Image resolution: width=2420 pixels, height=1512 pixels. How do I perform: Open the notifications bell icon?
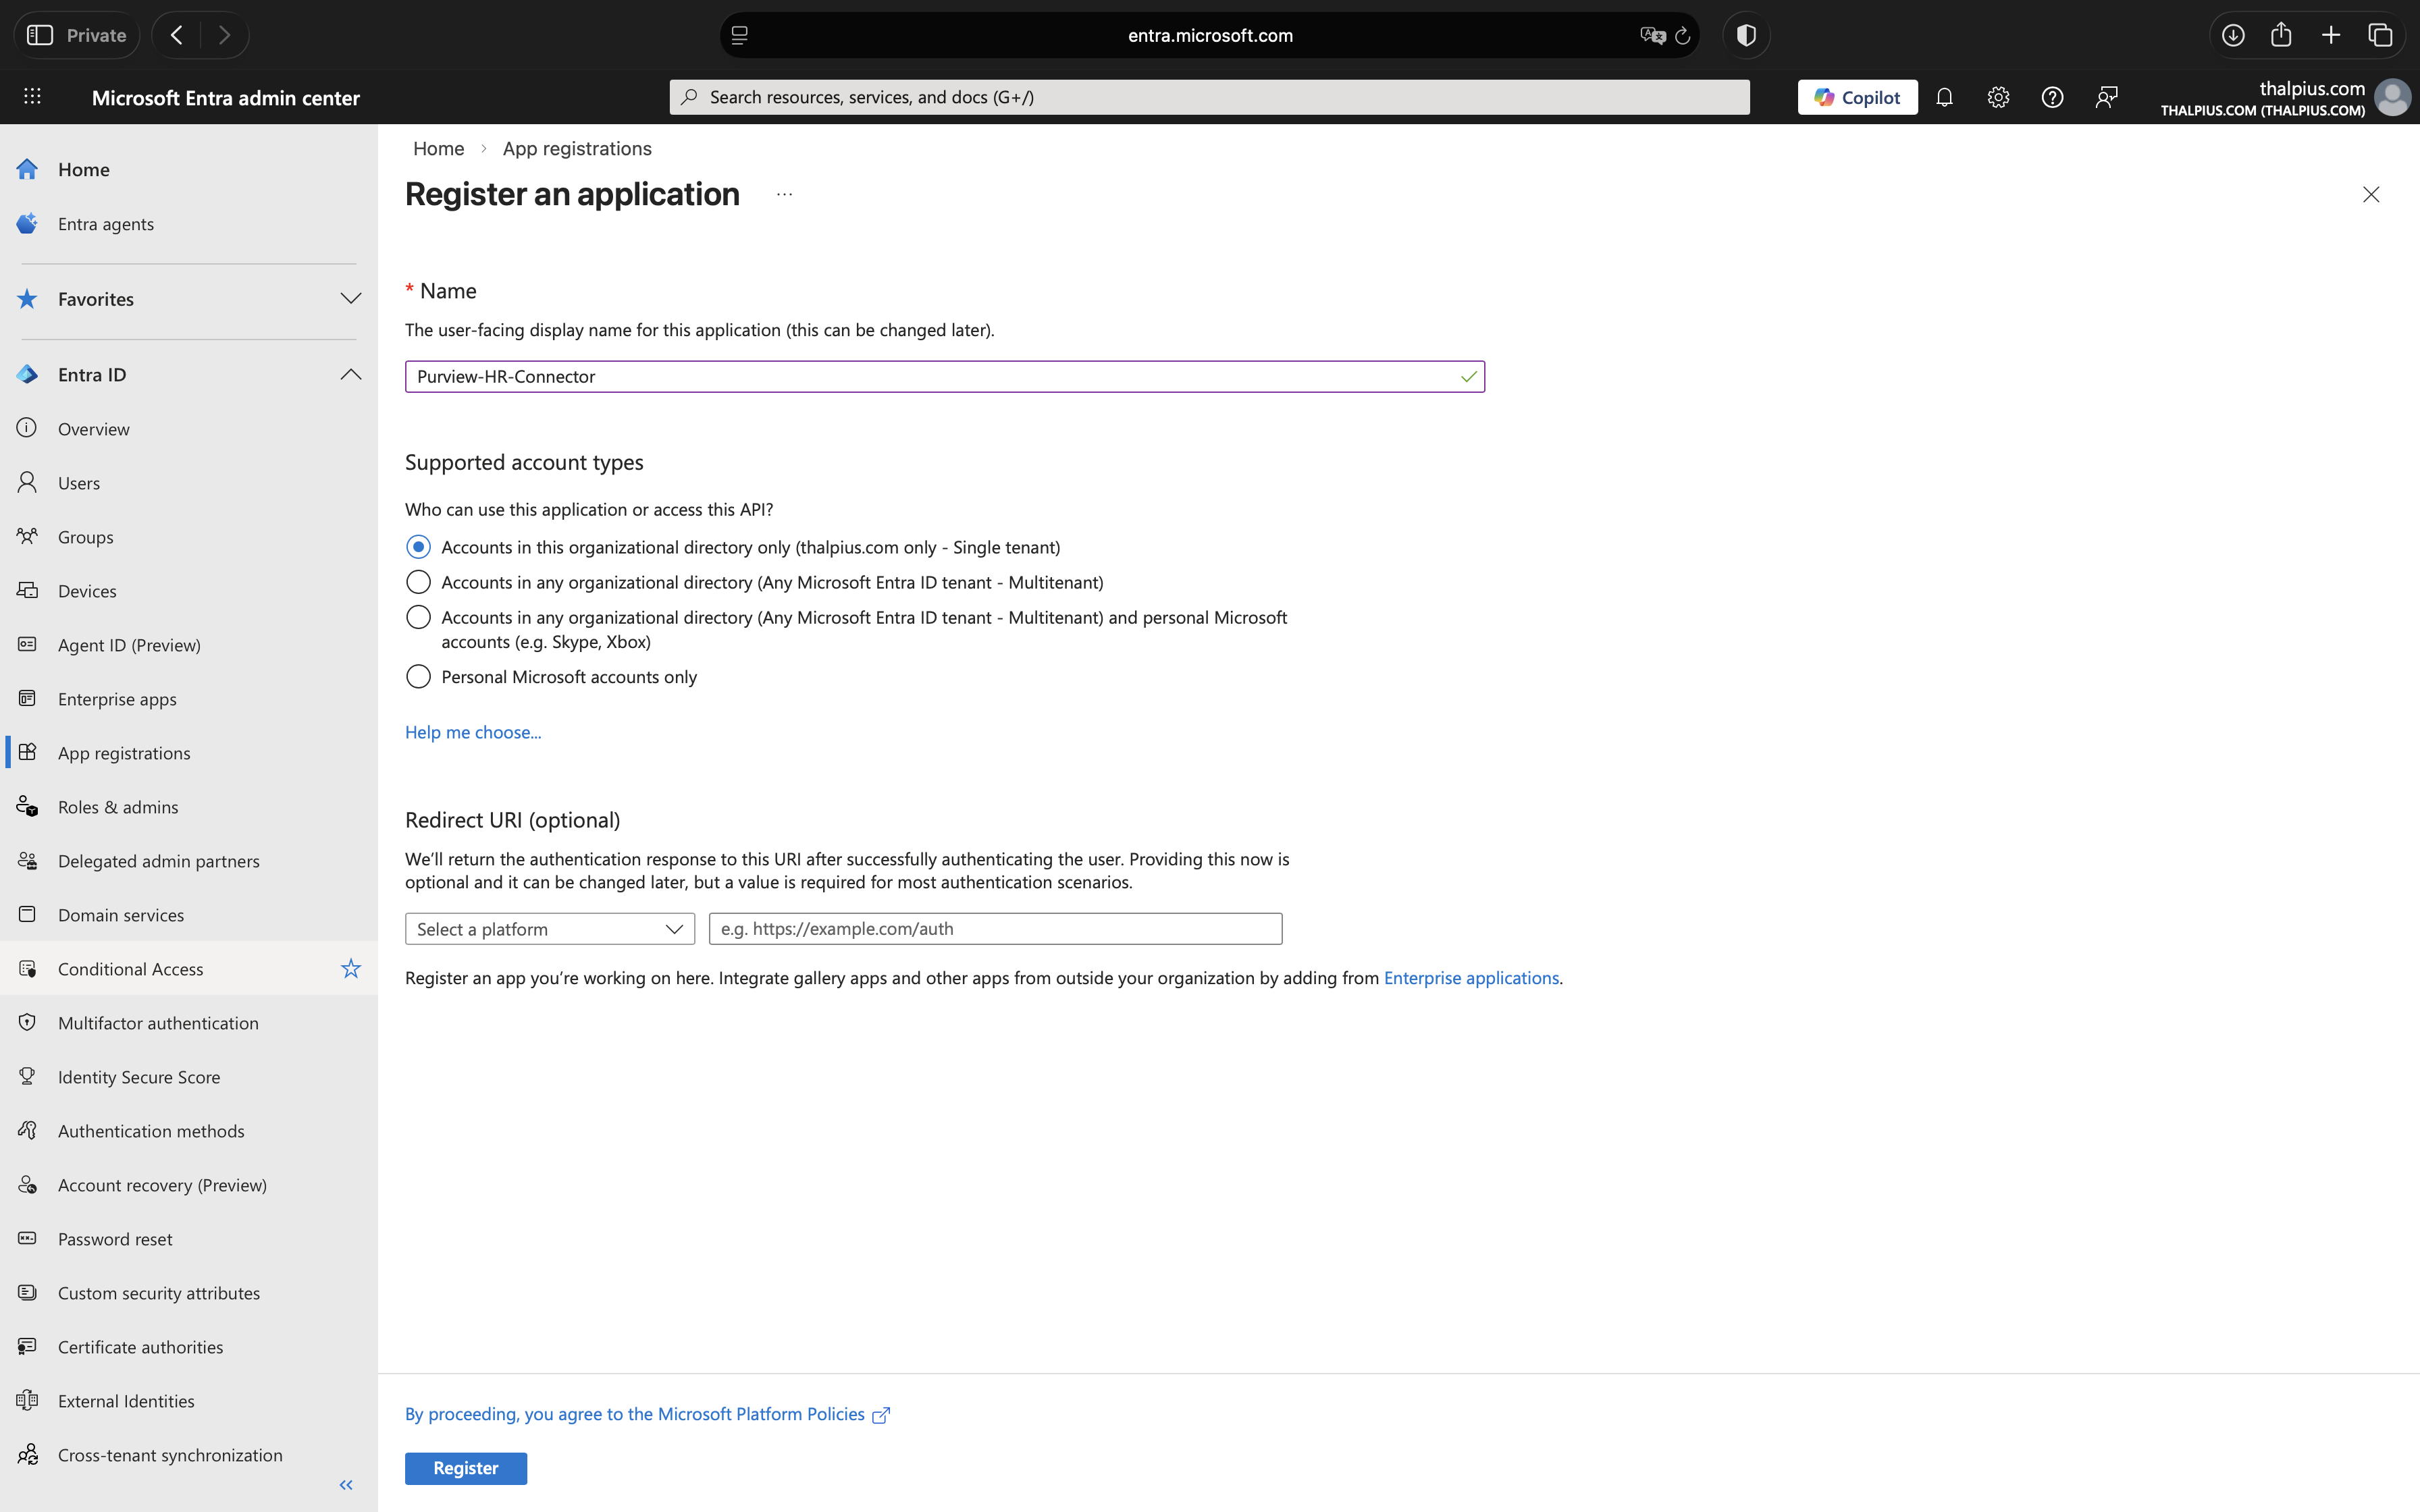pos(1944,97)
